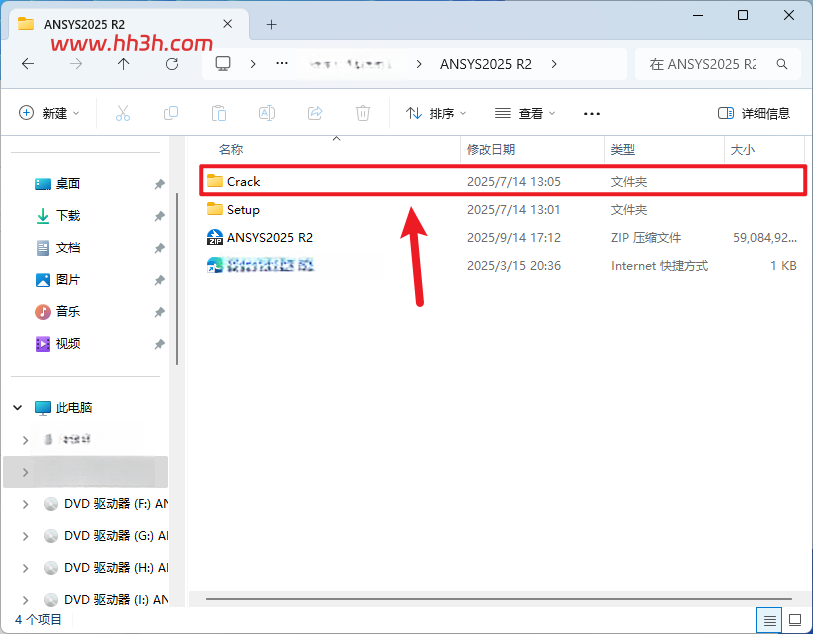Refresh the current folder view
The height and width of the screenshot is (634, 813).
172,64
